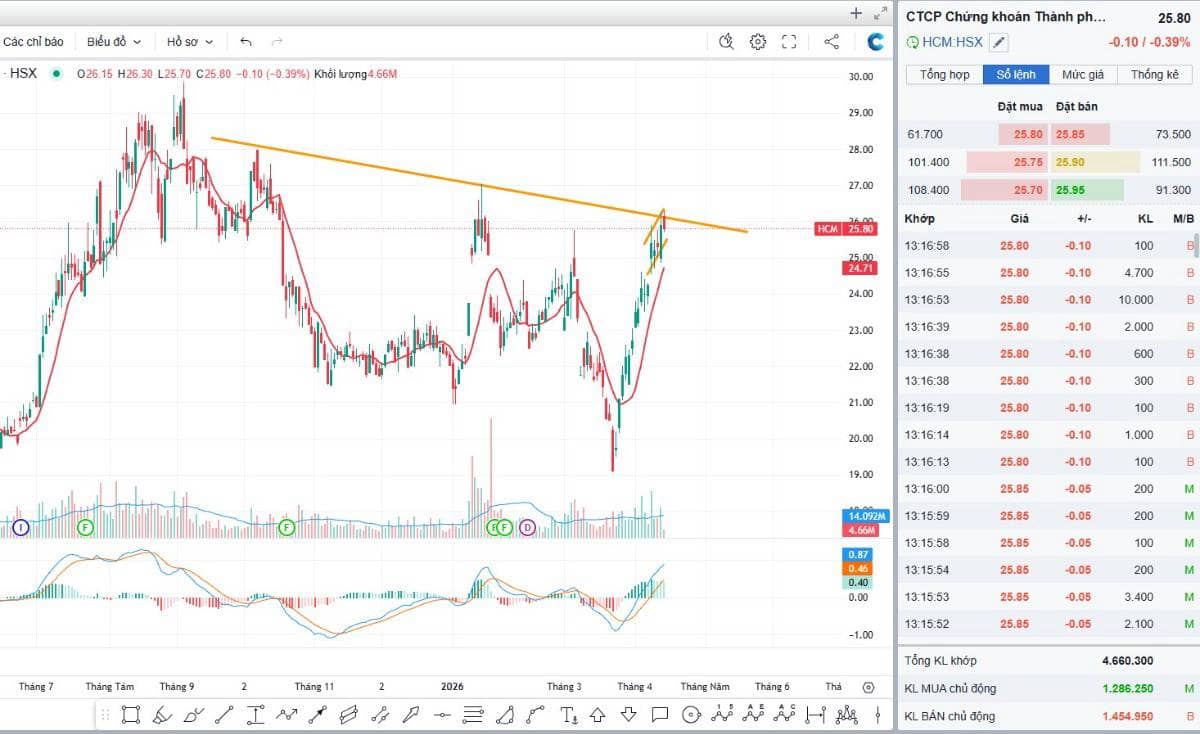Screen dimensions: 1200x734
Task: Open the Biểu đồ dropdown
Action: (x=113, y=42)
